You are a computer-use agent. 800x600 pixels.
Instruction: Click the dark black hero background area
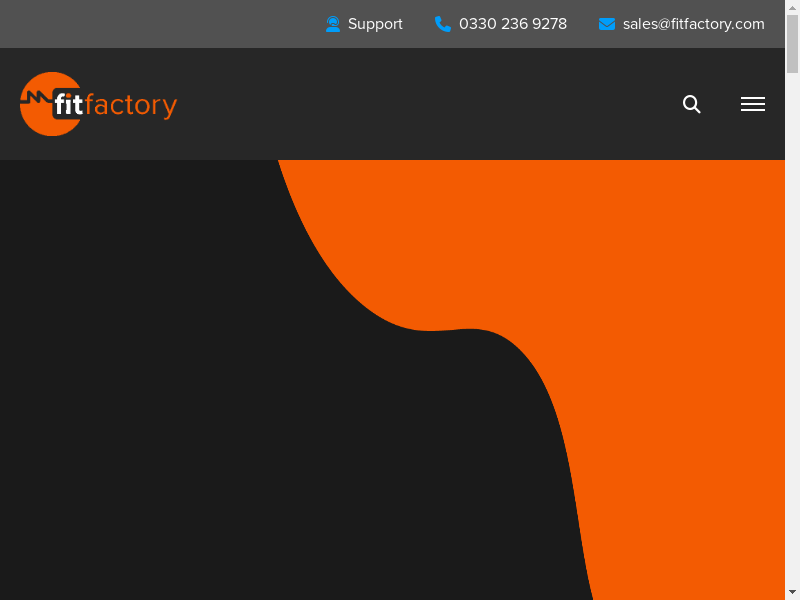click(200, 400)
